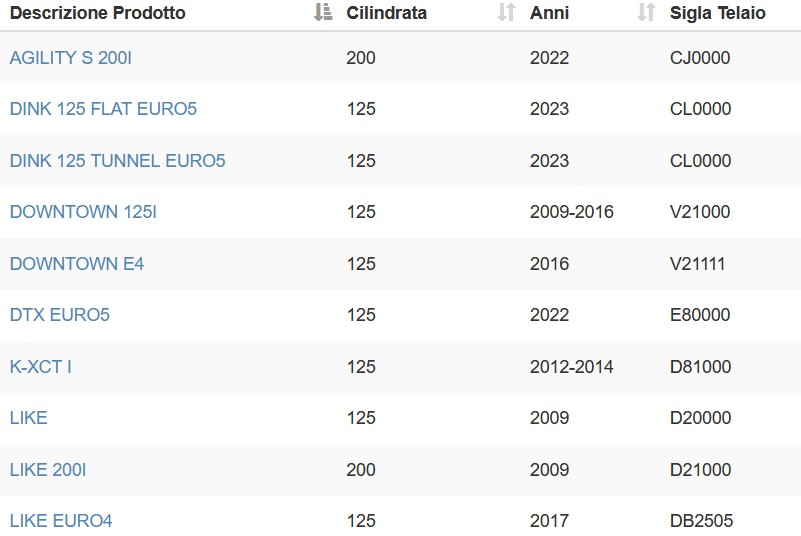Viewport: 801px width, 536px height.
Task: Select the DTX EURO5 link
Action: pyautogui.click(x=60, y=315)
